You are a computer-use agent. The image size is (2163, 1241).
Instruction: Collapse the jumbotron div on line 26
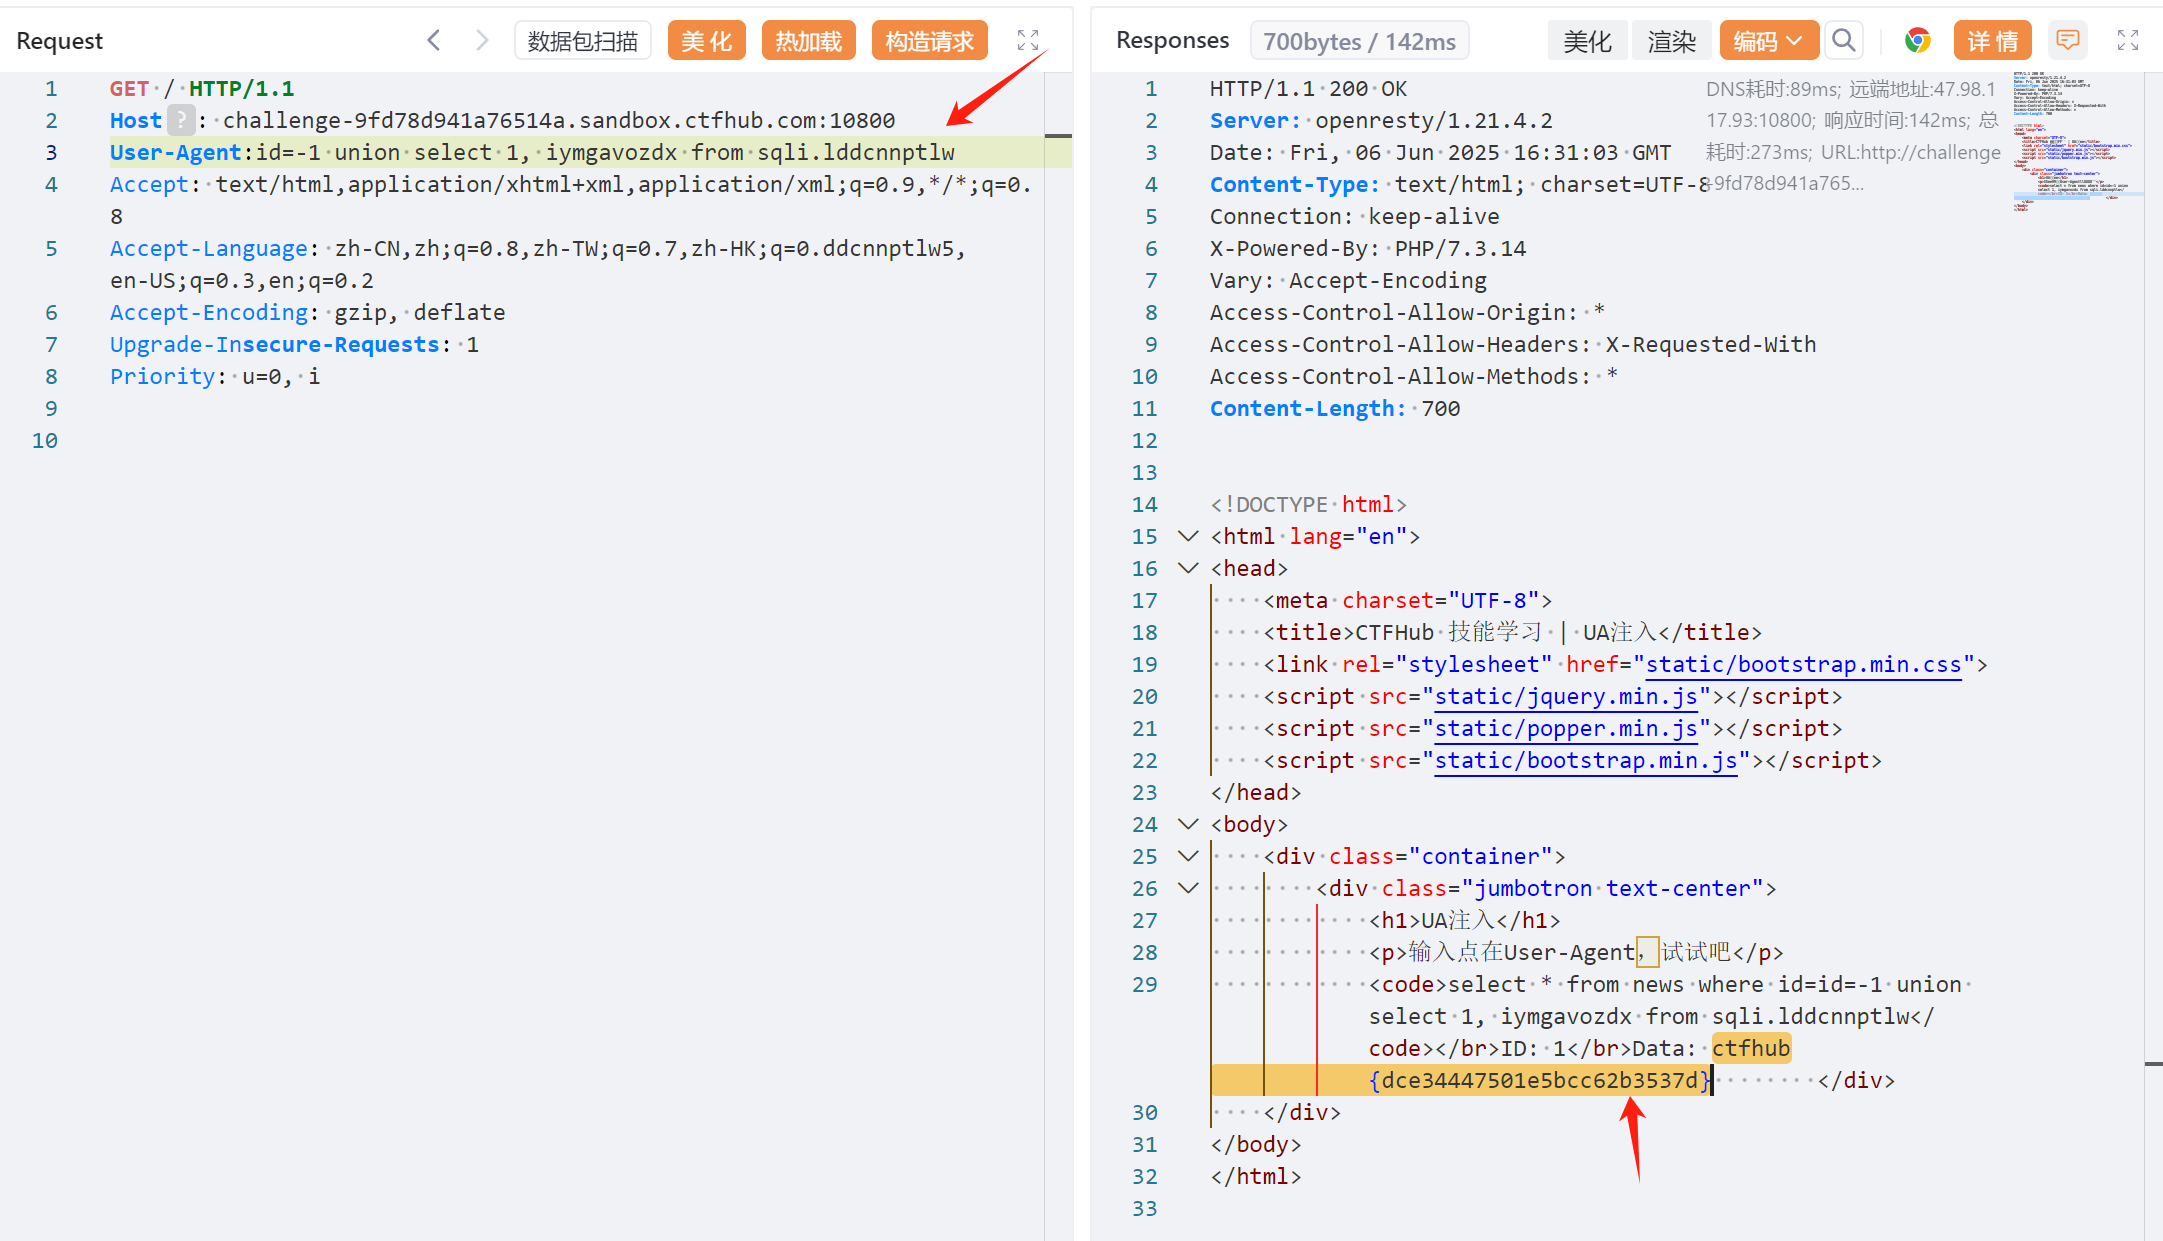click(x=1188, y=888)
